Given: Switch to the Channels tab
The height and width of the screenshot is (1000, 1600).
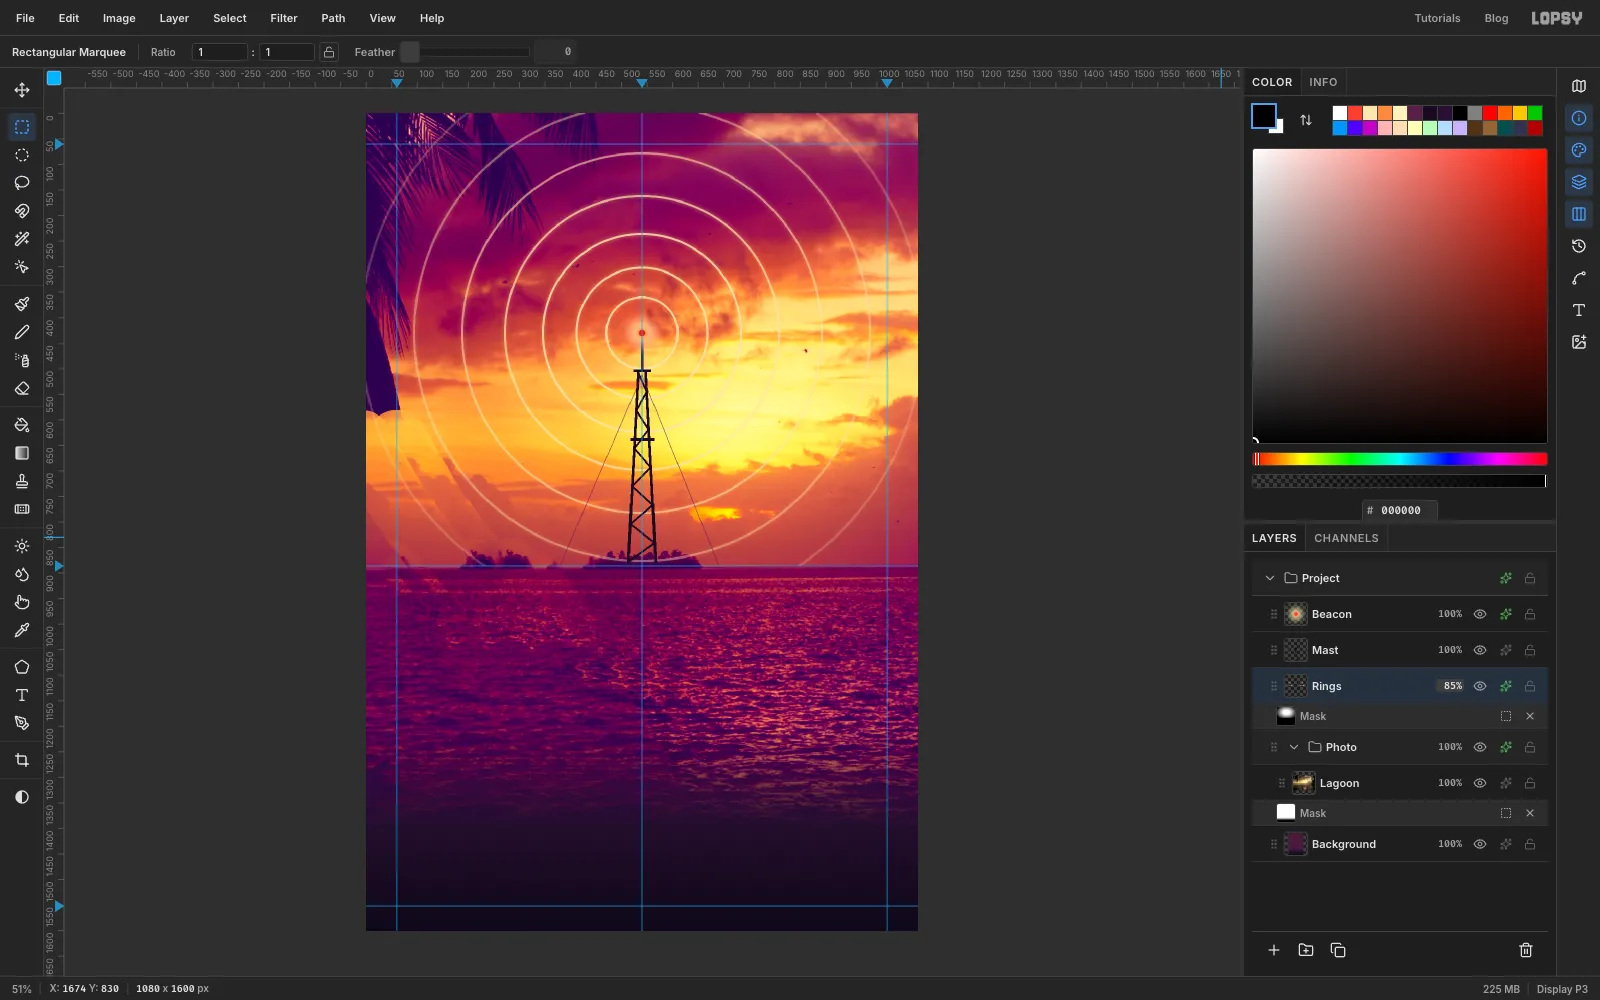Looking at the screenshot, I should (1346, 538).
